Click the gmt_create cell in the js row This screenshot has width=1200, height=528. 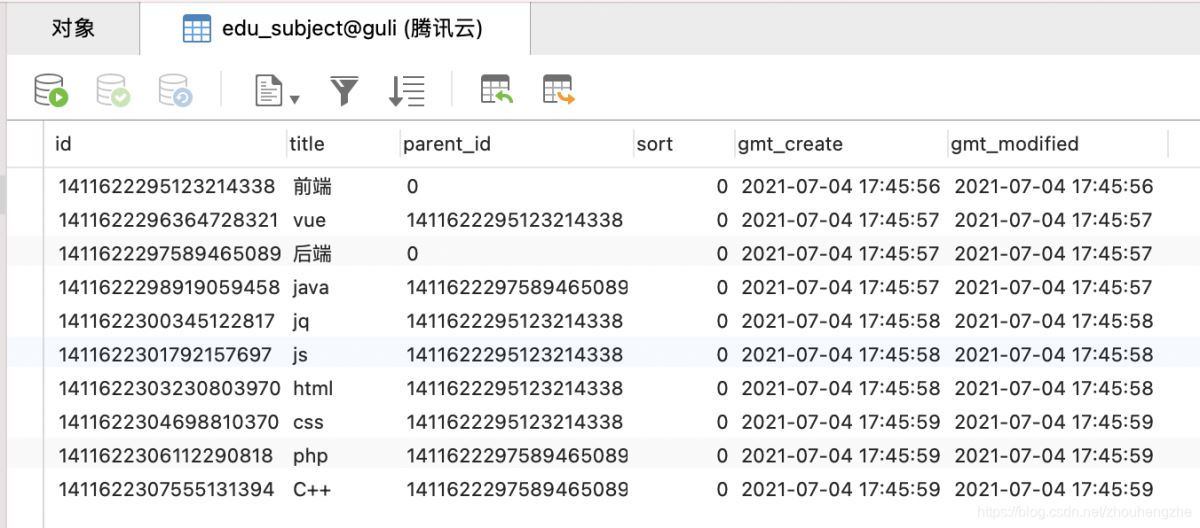(841, 355)
